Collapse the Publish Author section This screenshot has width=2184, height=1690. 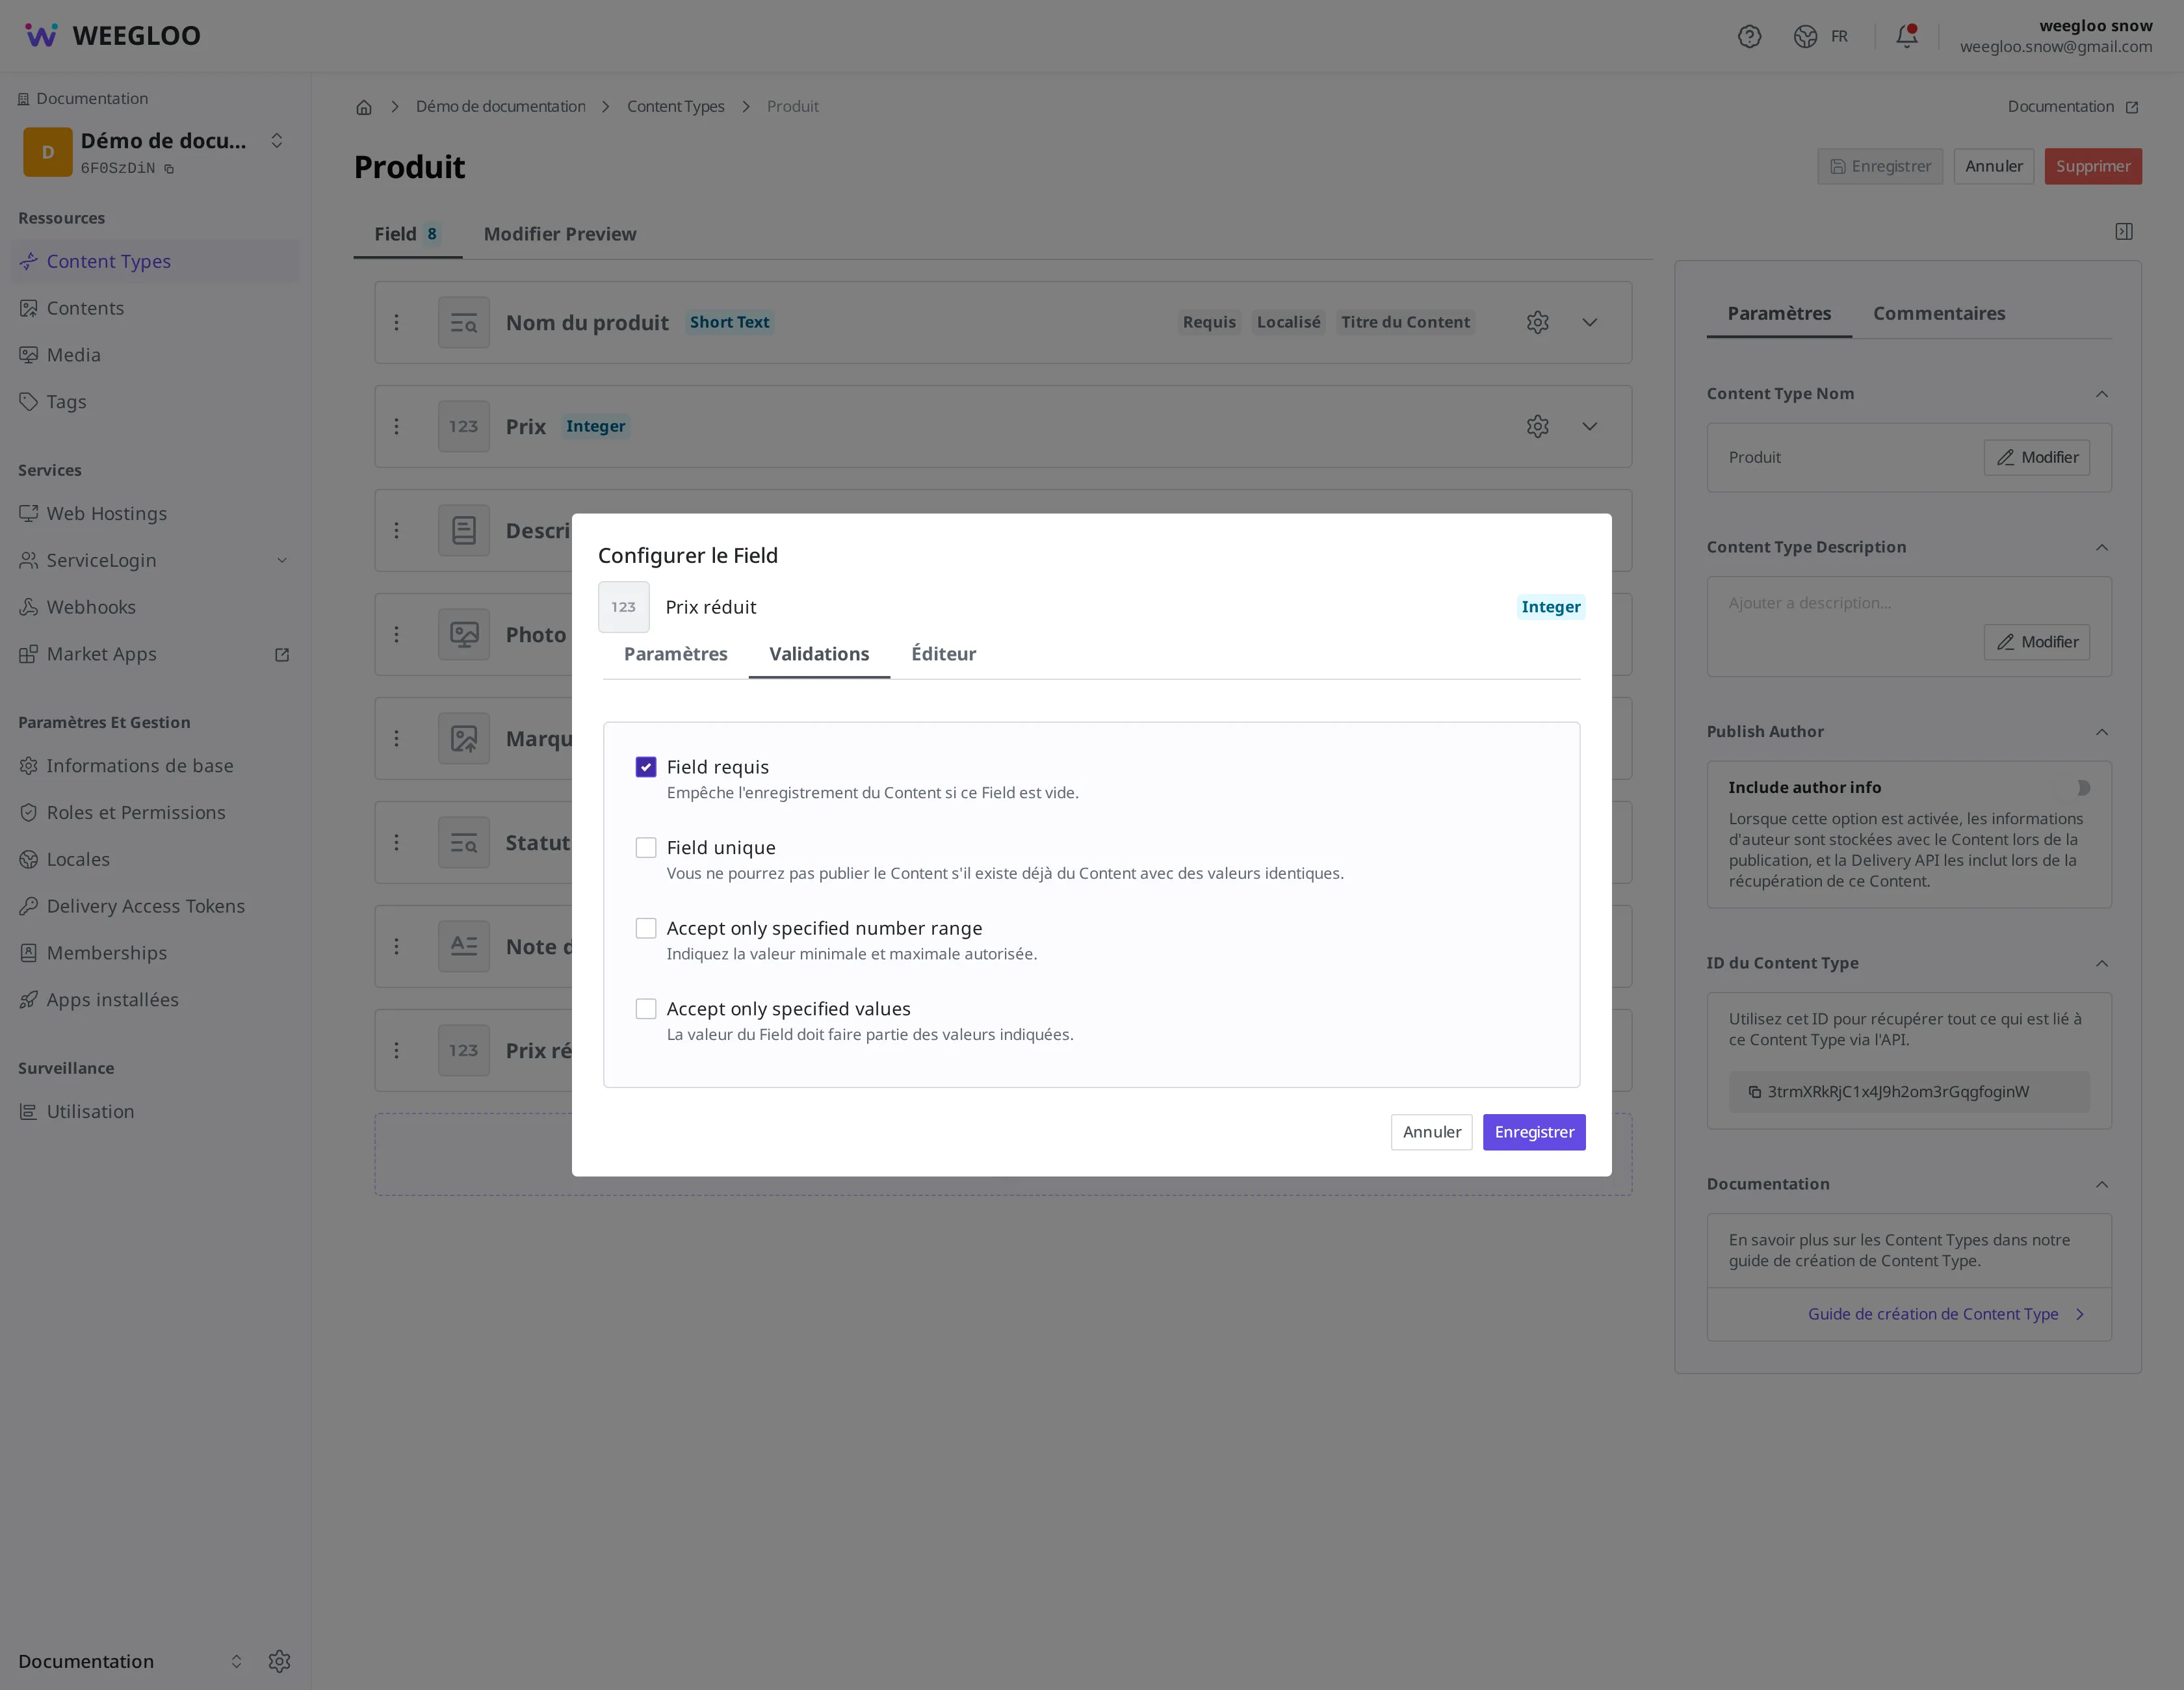pyautogui.click(x=2102, y=732)
